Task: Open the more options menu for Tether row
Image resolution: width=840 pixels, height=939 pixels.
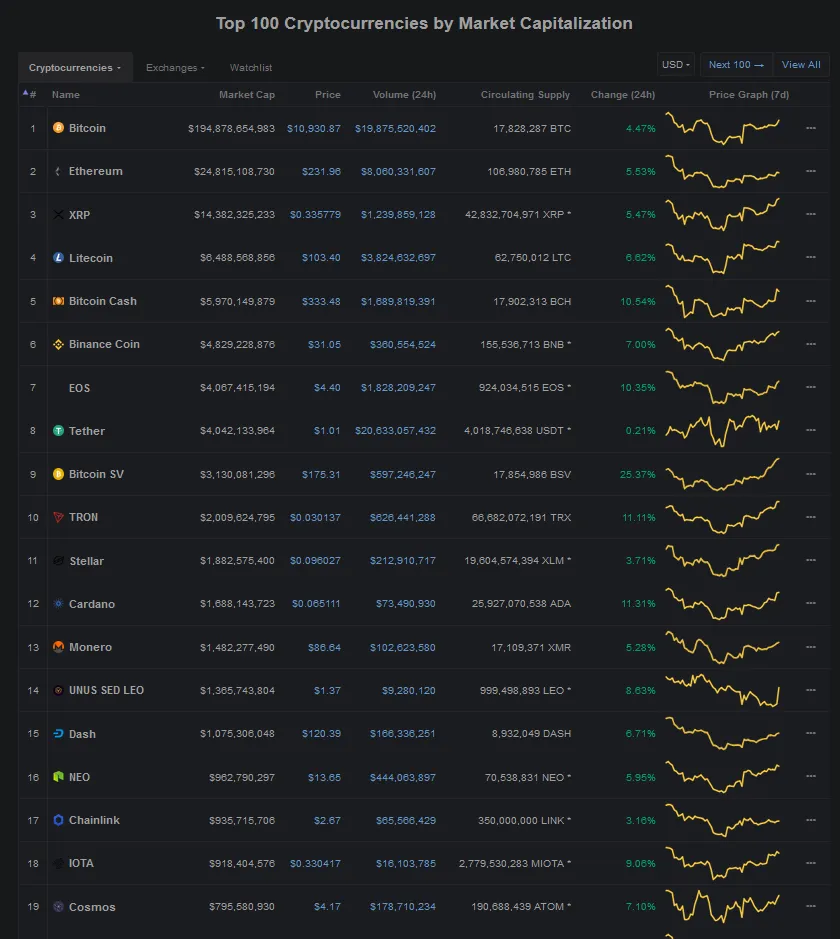Action: [x=811, y=430]
